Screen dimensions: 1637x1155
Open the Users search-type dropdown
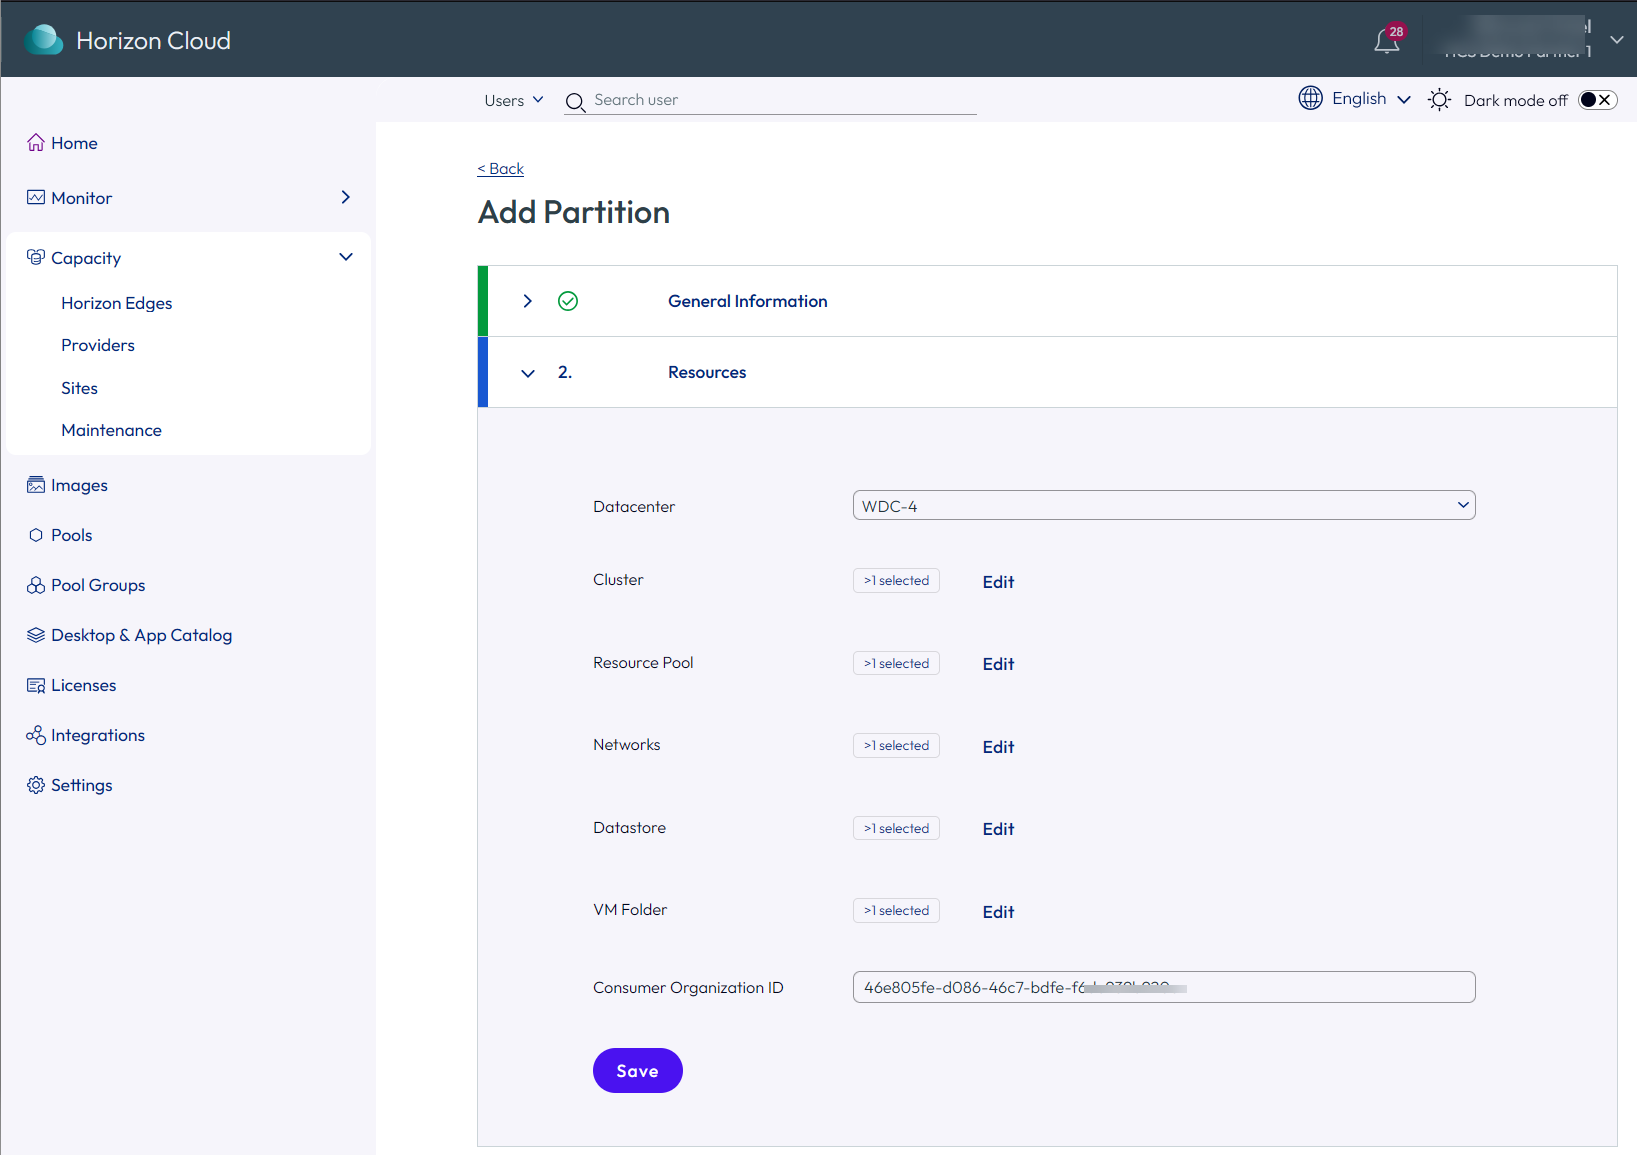(514, 100)
